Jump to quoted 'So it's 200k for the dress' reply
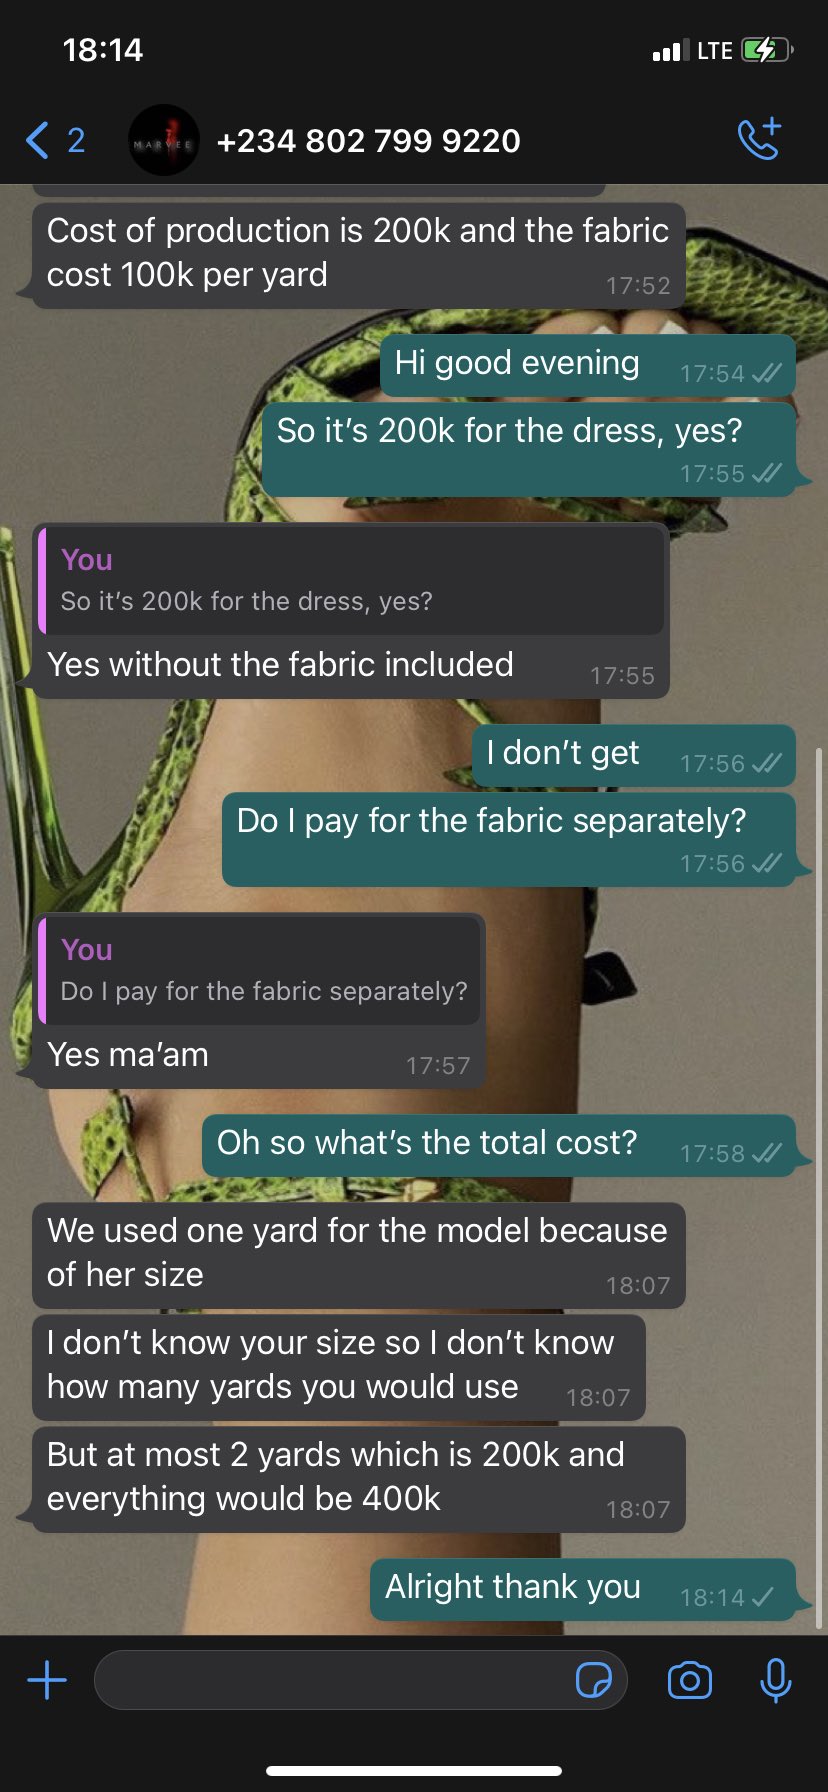The height and width of the screenshot is (1792, 828). point(351,581)
